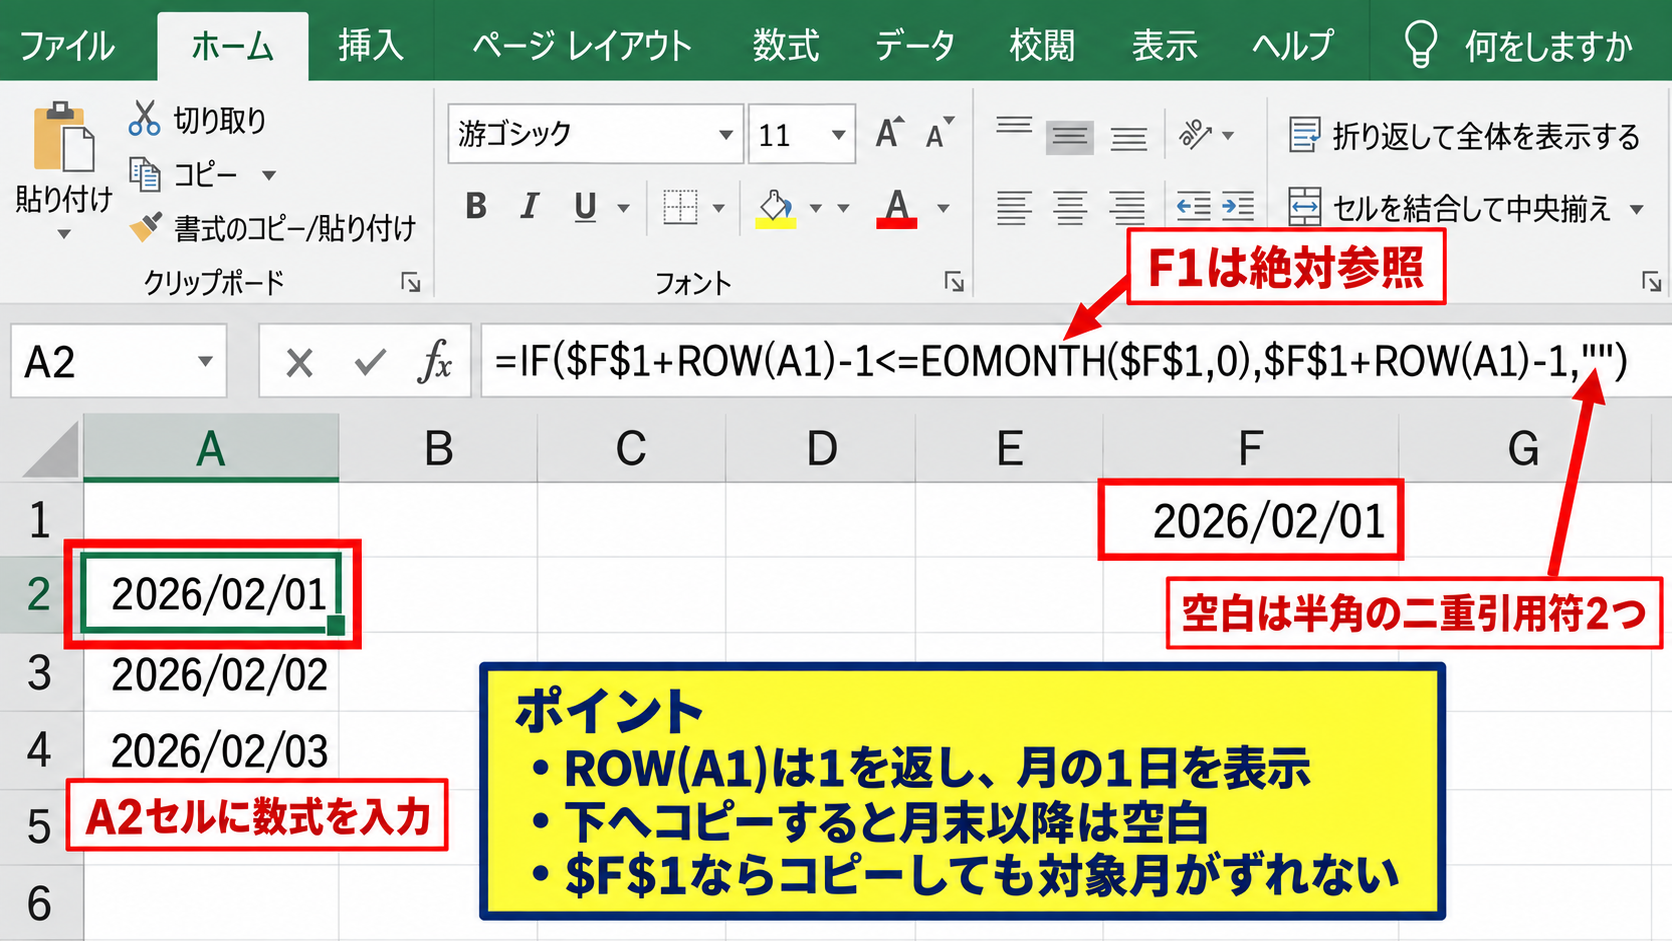This screenshot has width=1672, height=941.
Task: Align text right icon
Action: click(1128, 208)
